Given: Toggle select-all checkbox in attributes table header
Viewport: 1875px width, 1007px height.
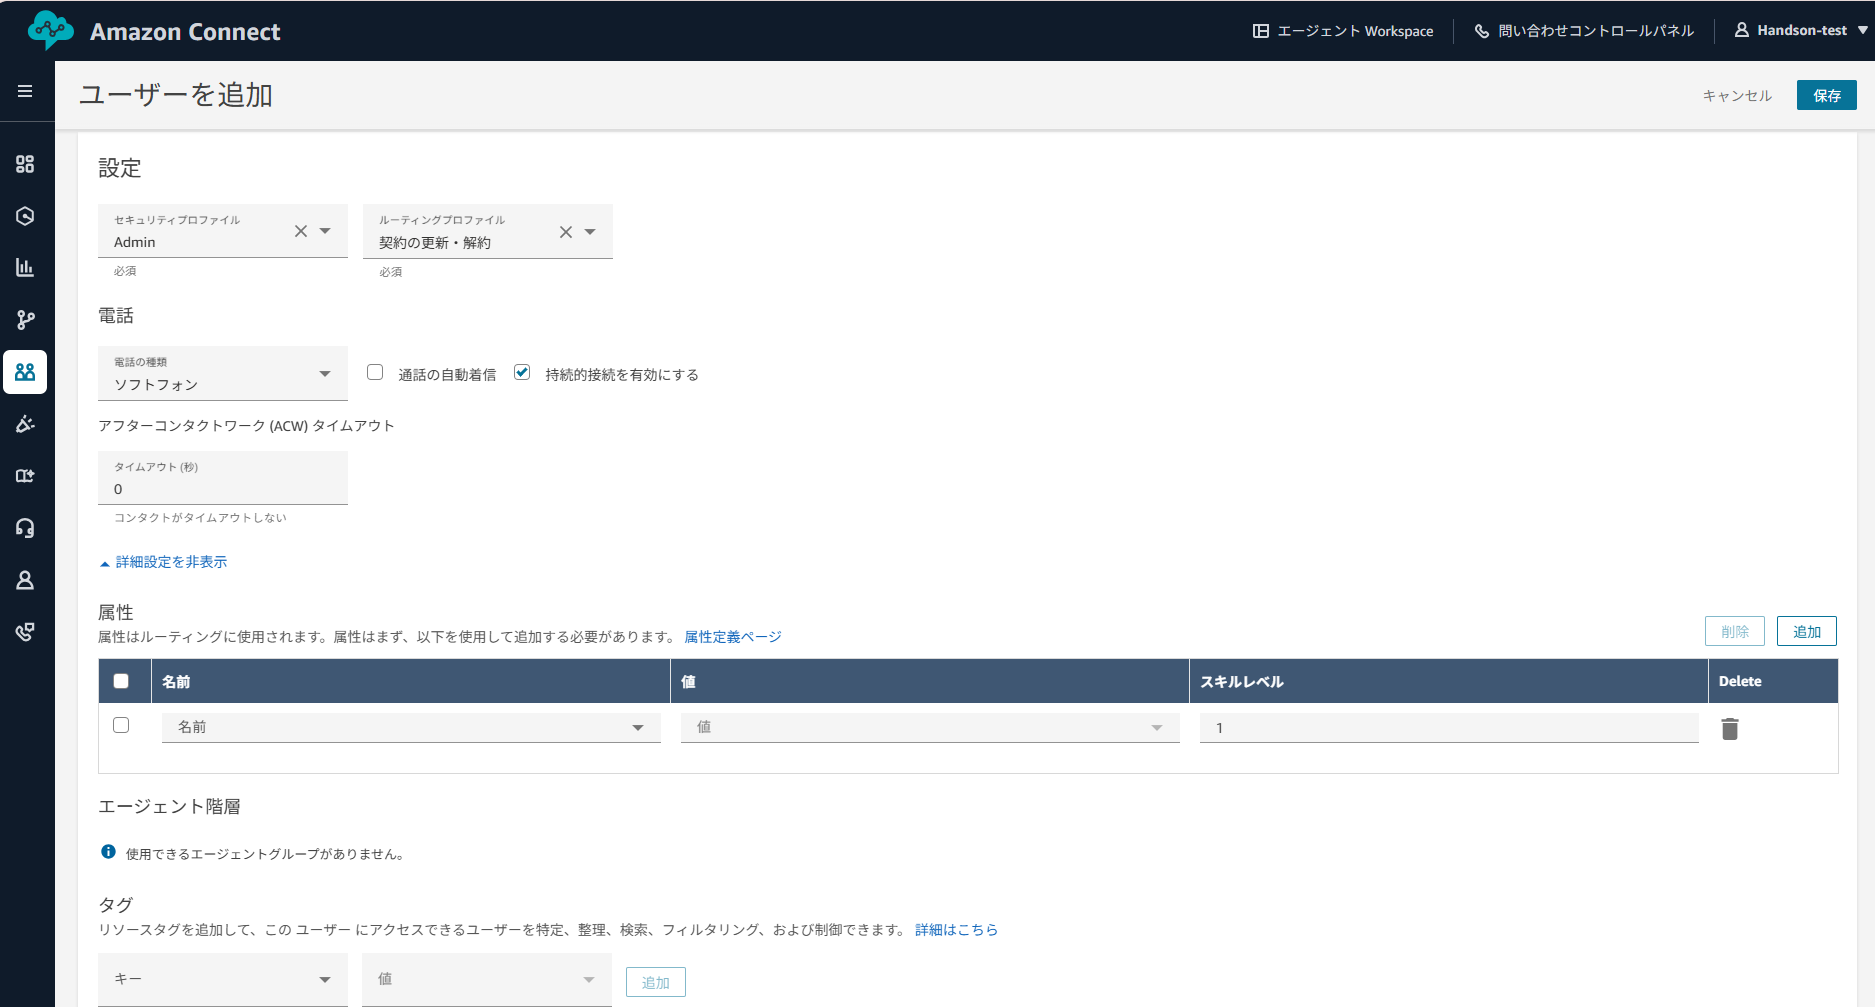Looking at the screenshot, I should pyautogui.click(x=121, y=681).
